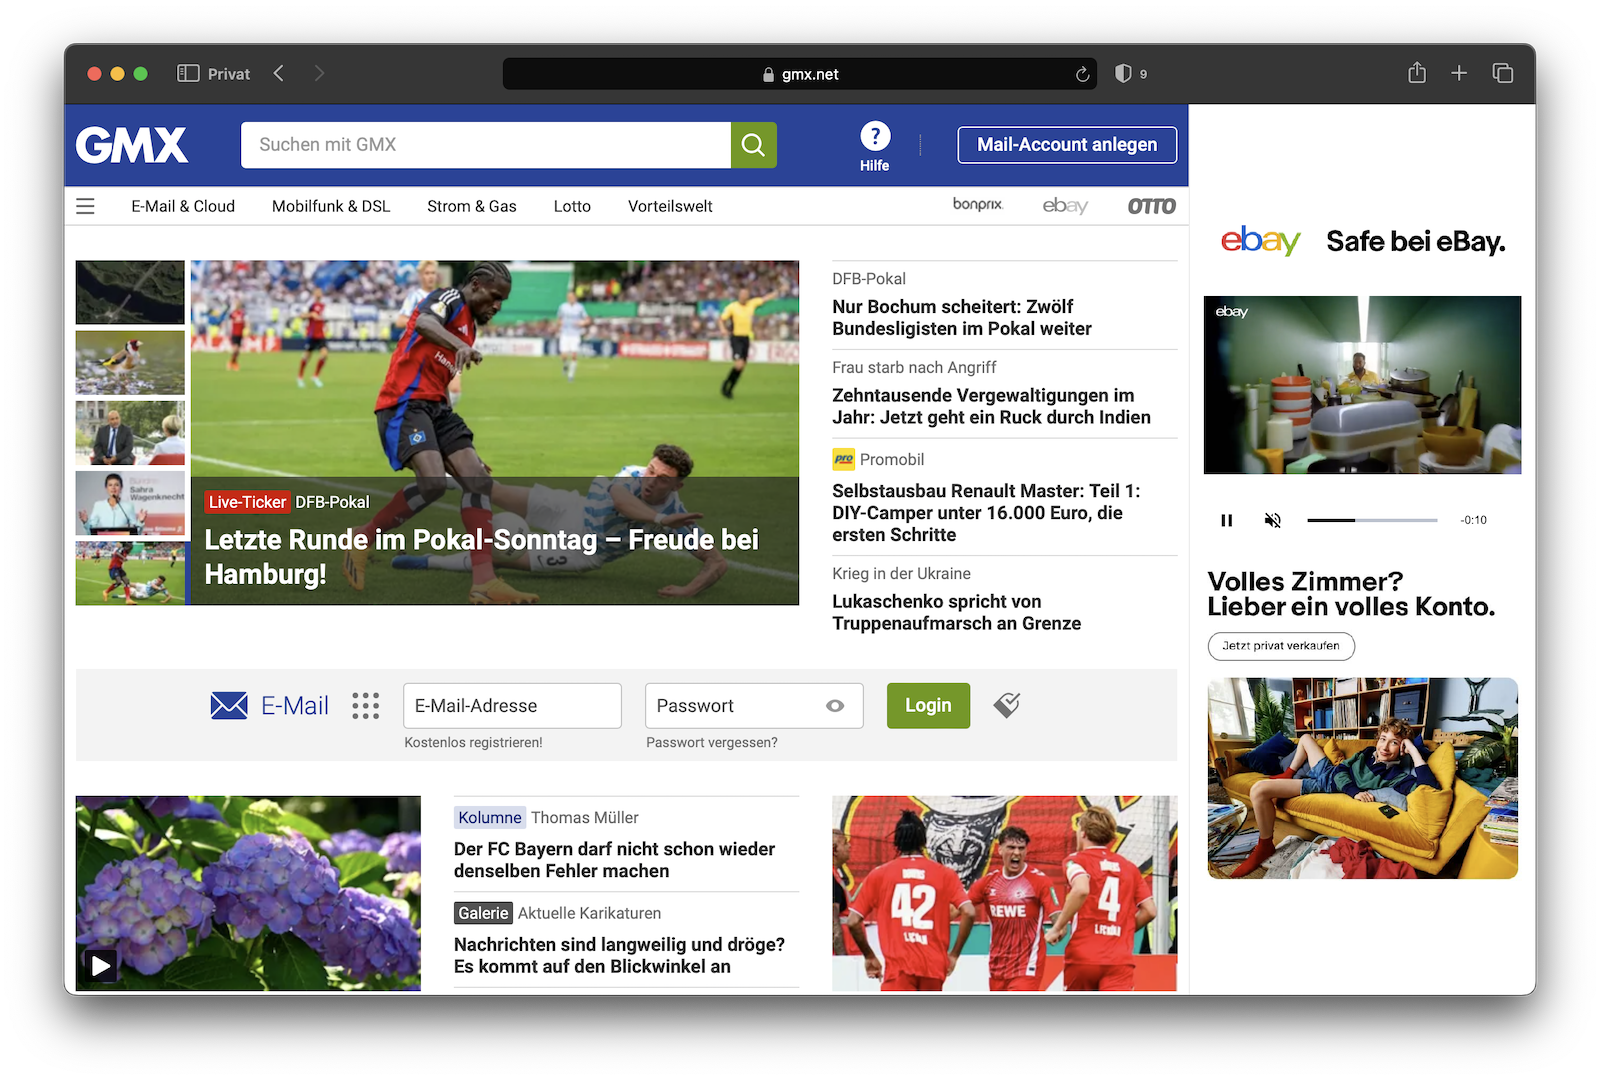Click the checkmark tag icon next to Login
Viewport: 1600px width, 1080px height.
[1007, 705]
